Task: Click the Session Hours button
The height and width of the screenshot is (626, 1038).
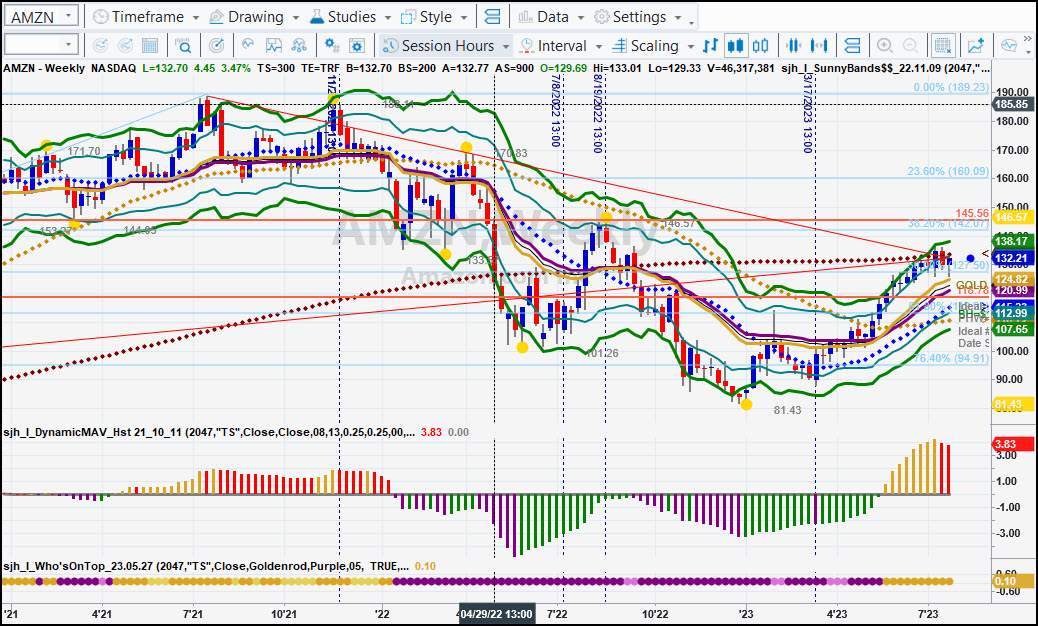Action: coord(446,45)
